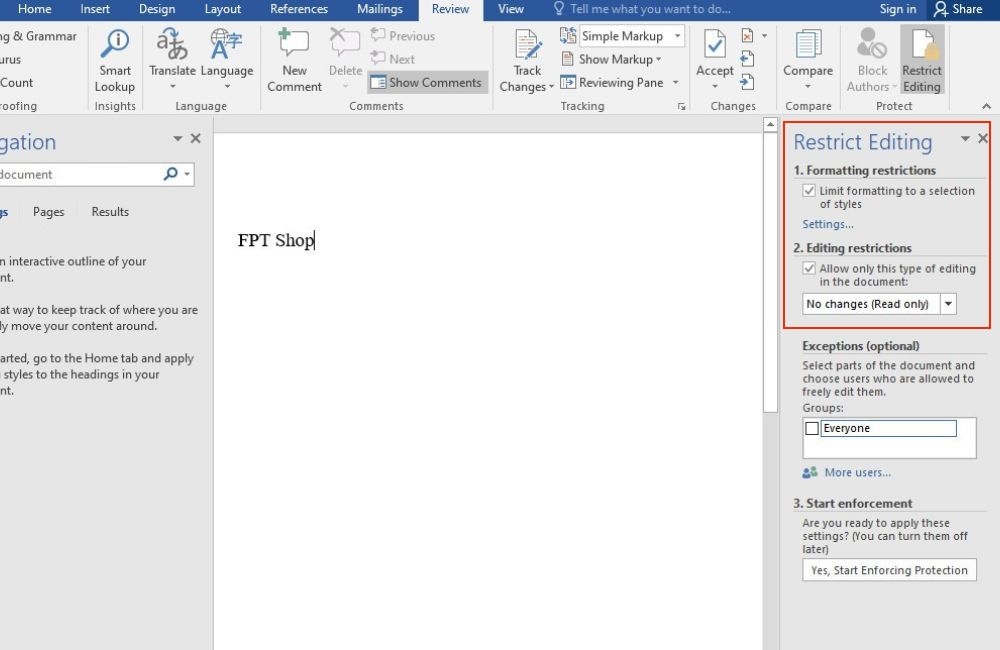Switch to References tab

pyautogui.click(x=298, y=9)
